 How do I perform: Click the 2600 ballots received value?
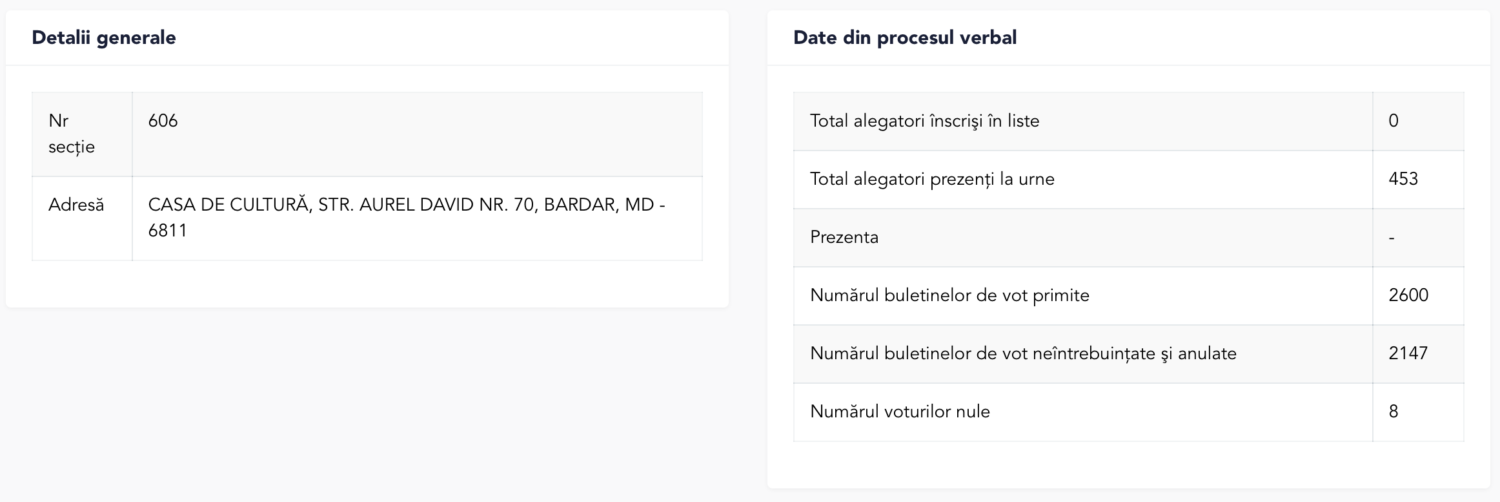click(1408, 295)
